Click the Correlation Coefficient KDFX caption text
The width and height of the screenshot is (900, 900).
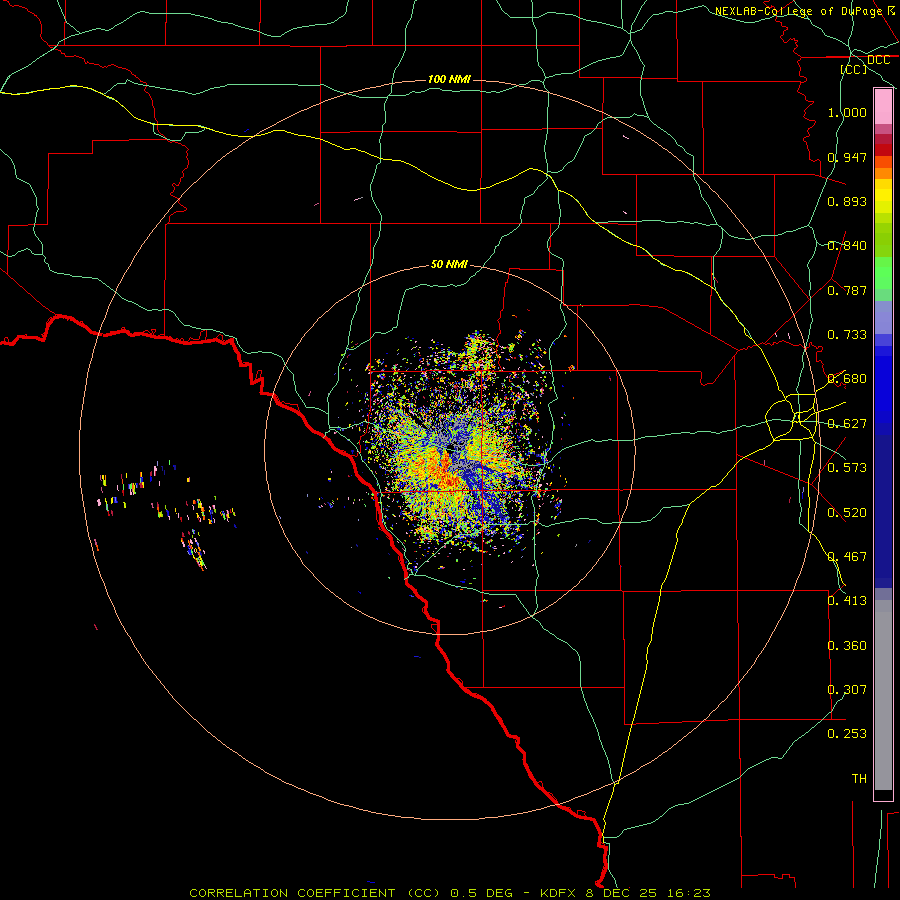(450, 893)
